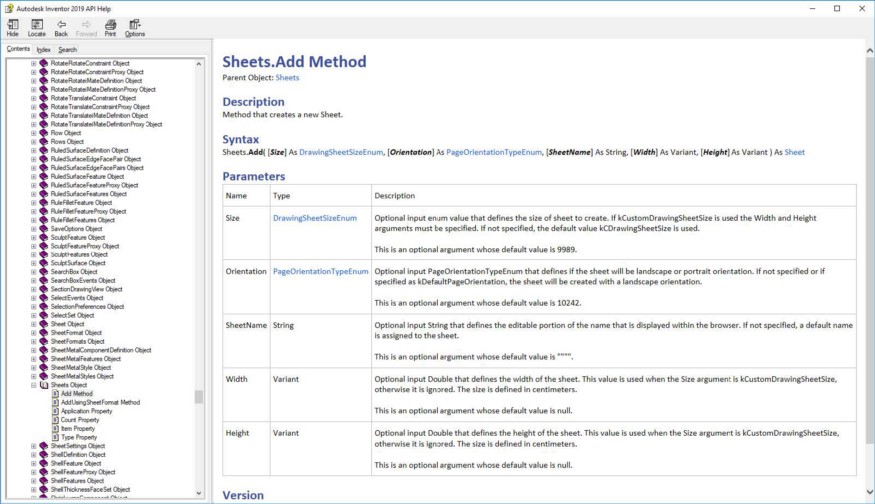
Task: Click the open book icon of Sheets Object
Action: tap(44, 385)
